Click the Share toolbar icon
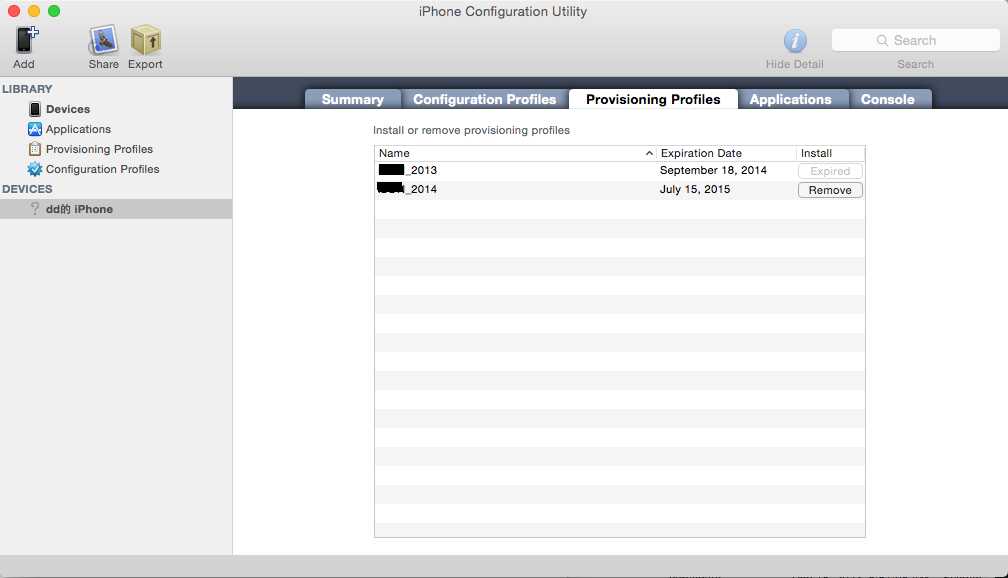The height and width of the screenshot is (578, 1008). click(x=104, y=41)
